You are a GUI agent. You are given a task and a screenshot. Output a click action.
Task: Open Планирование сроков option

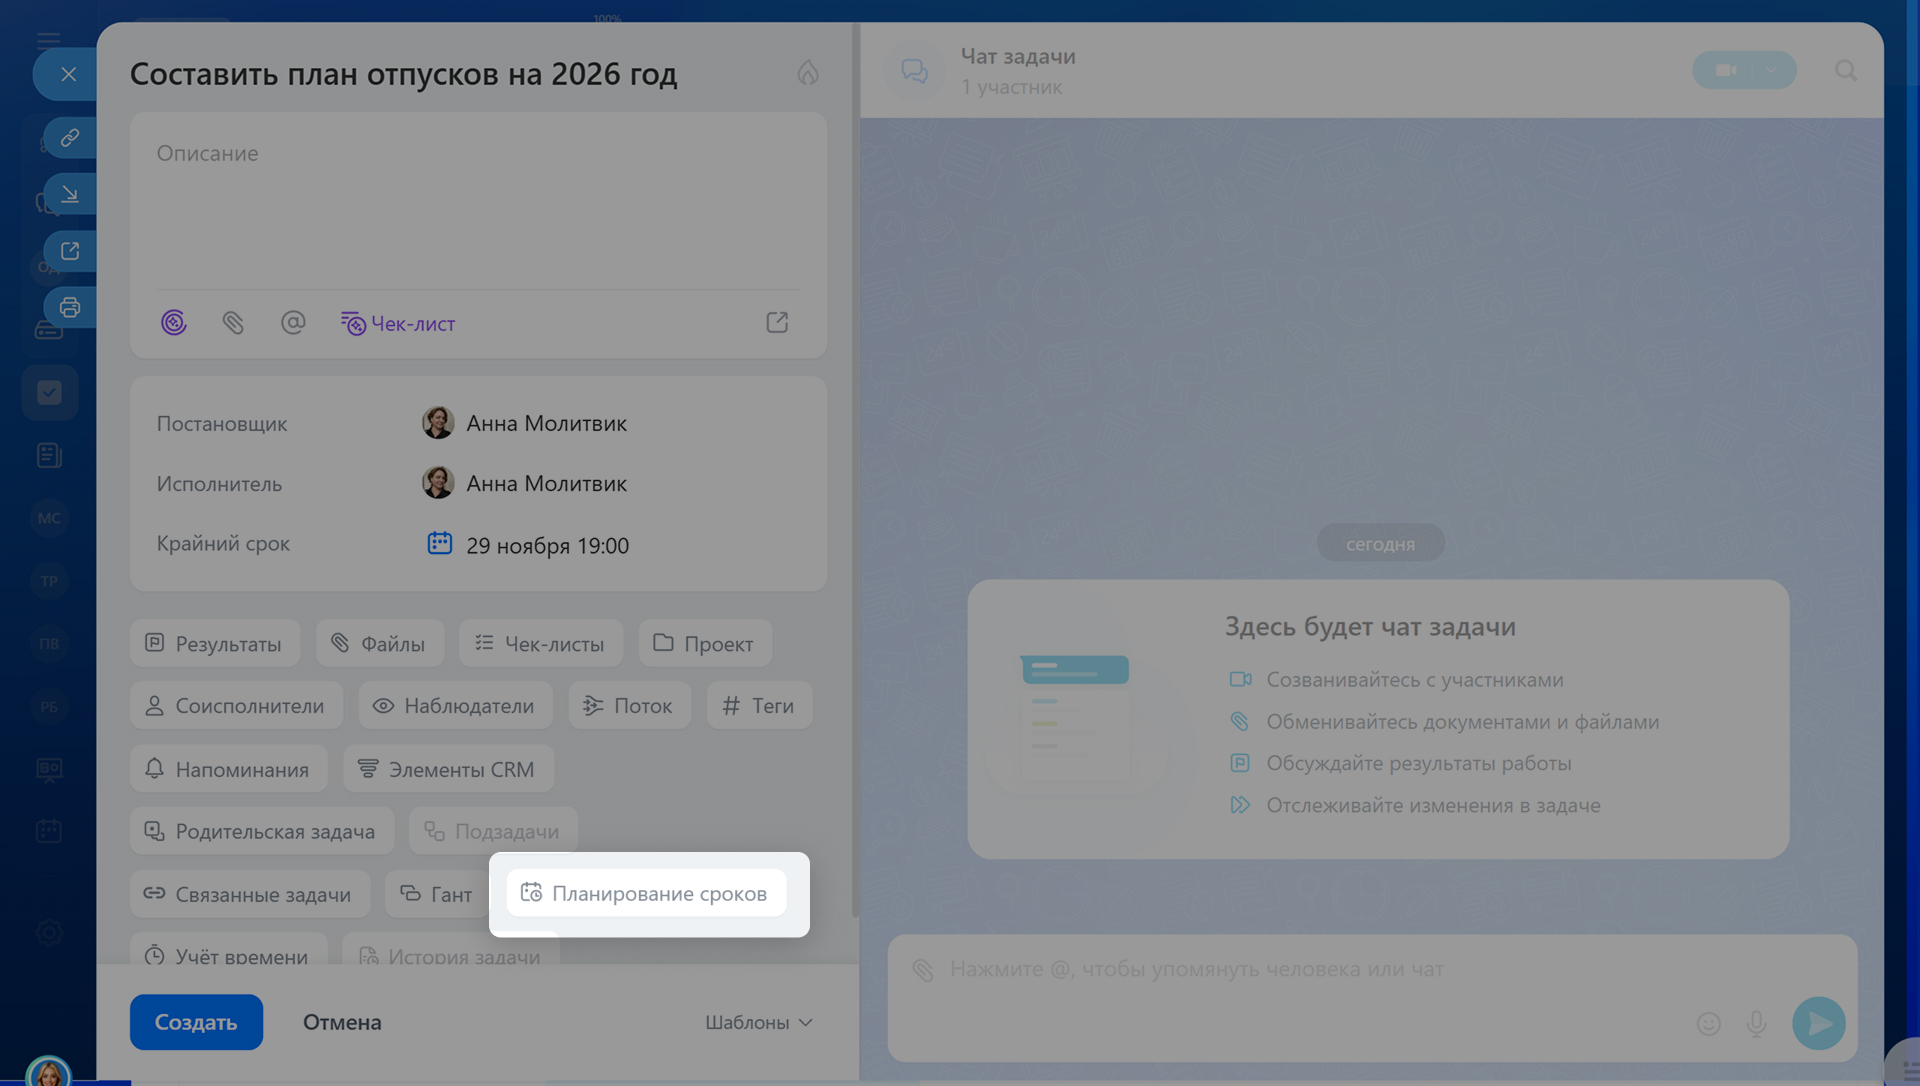[x=646, y=893]
